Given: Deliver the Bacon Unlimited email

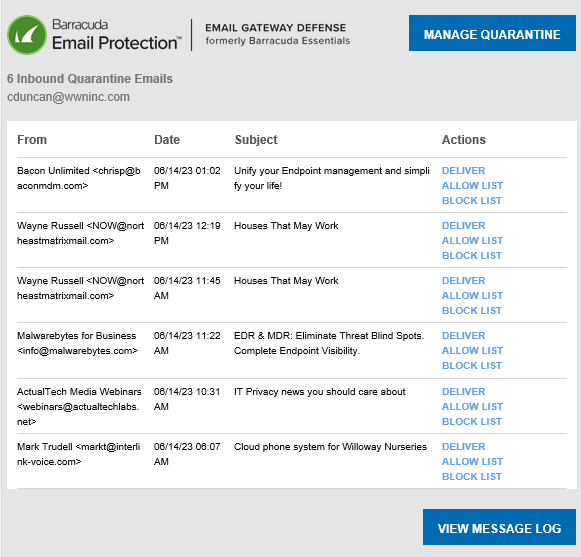Looking at the screenshot, I should pos(463,170).
